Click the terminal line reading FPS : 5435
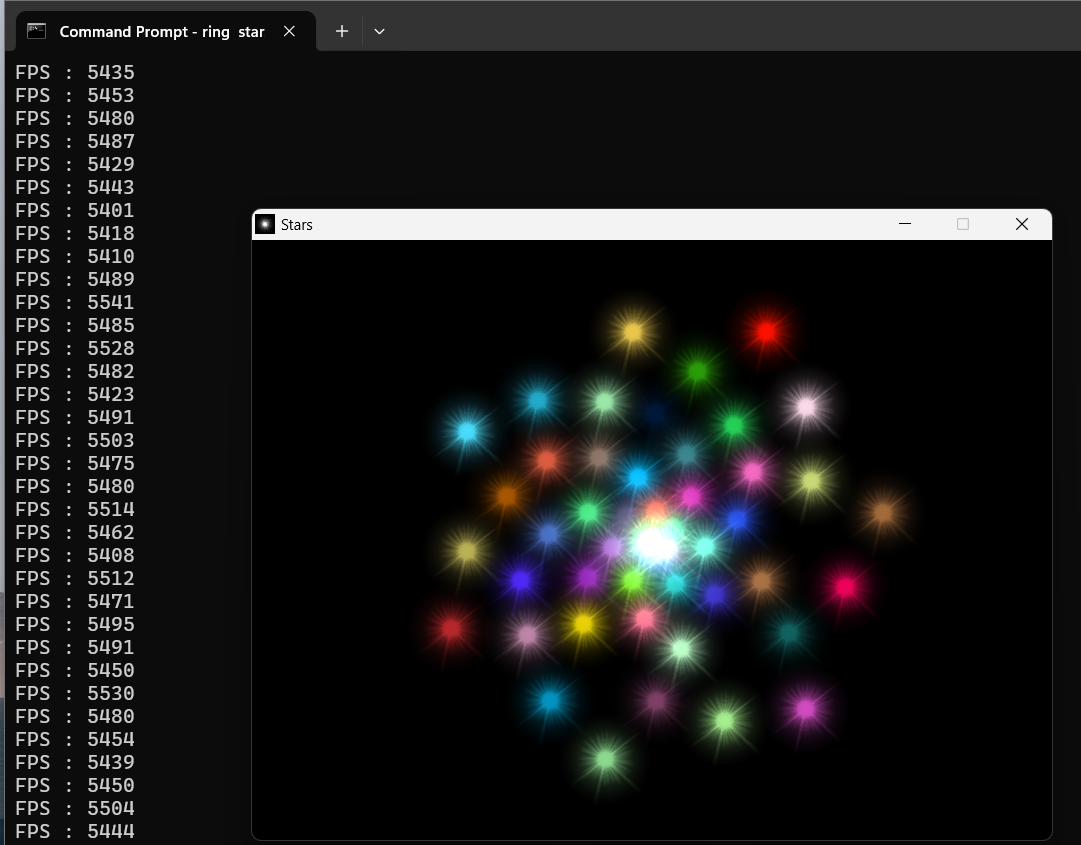This screenshot has width=1081, height=845. click(75, 72)
